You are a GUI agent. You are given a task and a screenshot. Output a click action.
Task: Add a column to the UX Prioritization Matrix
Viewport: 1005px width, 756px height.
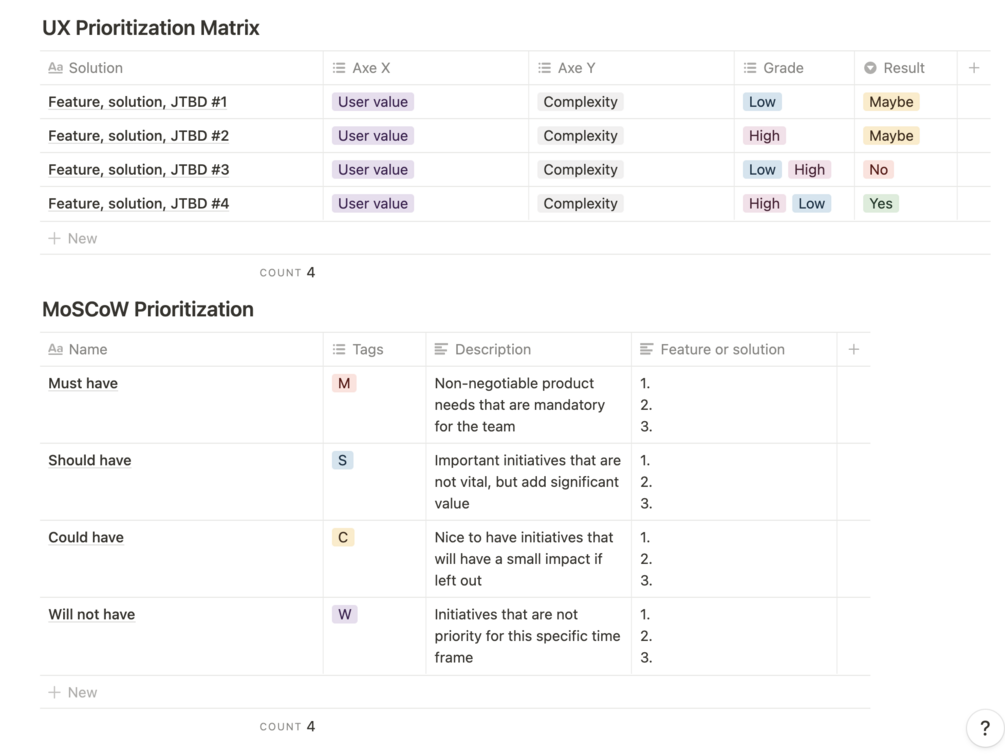pos(974,68)
